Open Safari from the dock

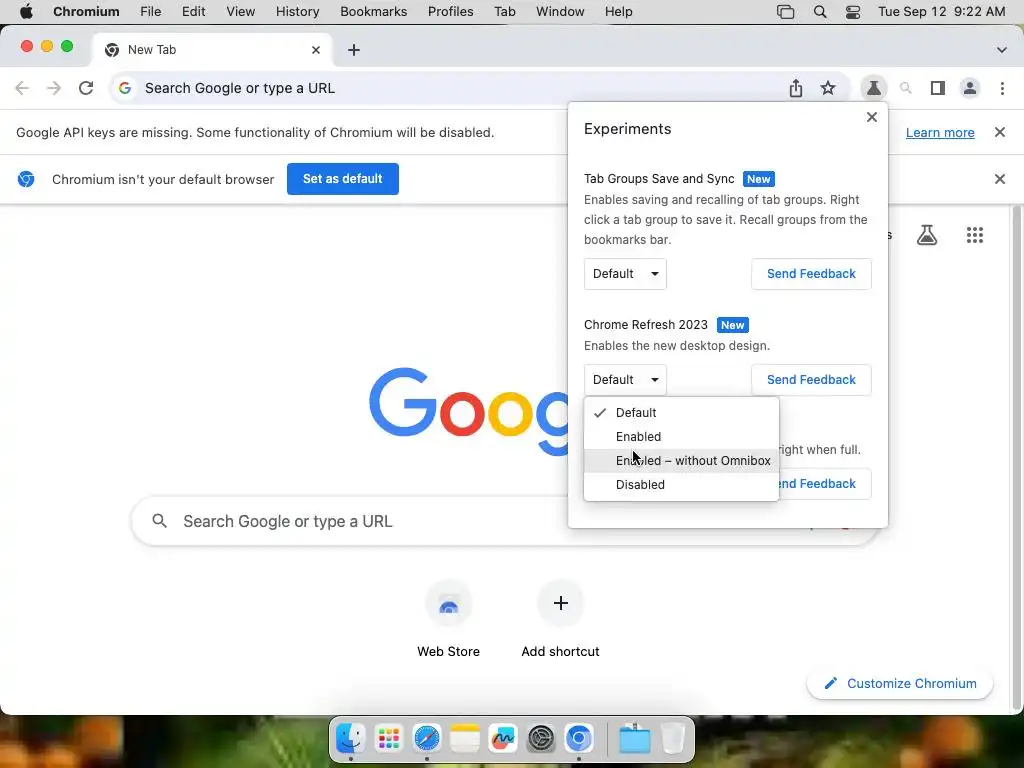[427, 739]
